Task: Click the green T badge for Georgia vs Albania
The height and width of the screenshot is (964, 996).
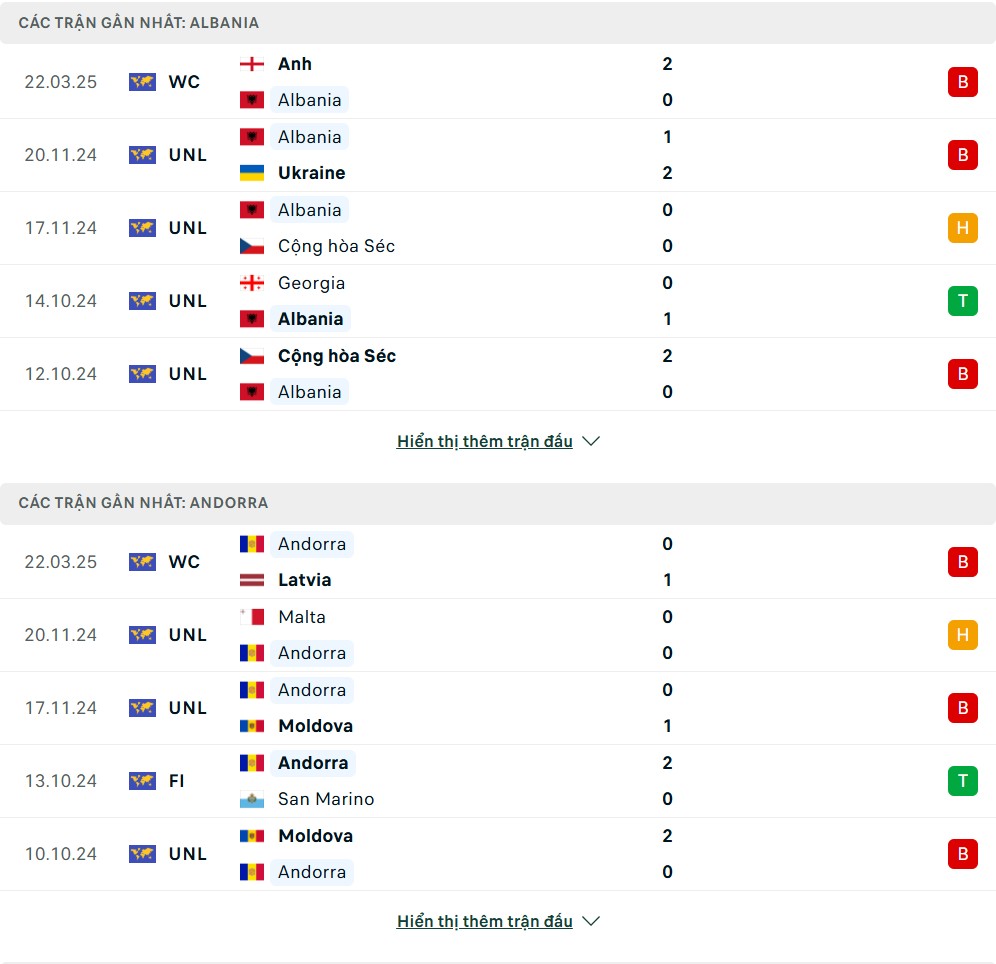Action: pyautogui.click(x=962, y=301)
